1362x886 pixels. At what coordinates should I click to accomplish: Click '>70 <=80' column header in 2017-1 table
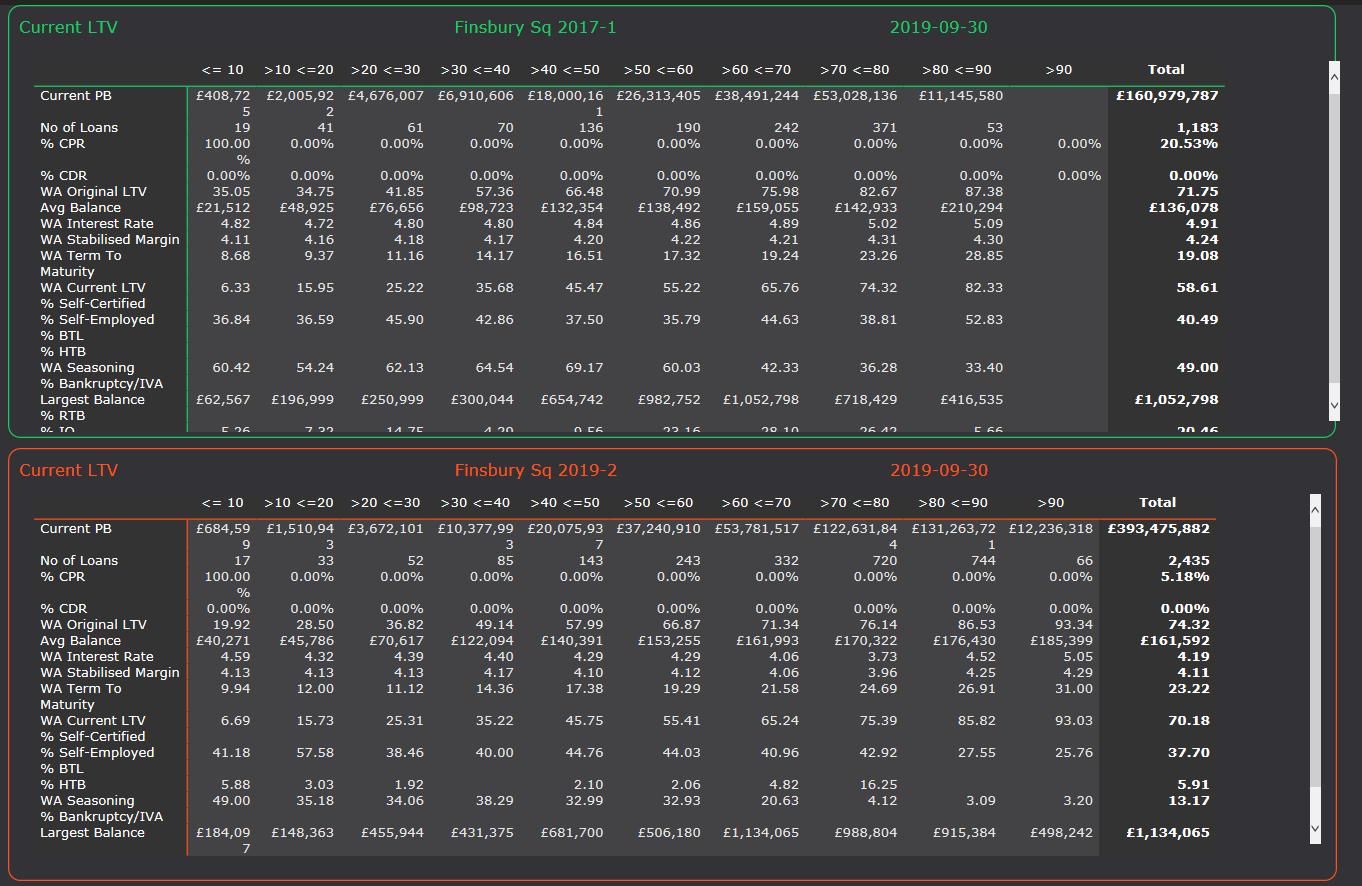coord(854,70)
